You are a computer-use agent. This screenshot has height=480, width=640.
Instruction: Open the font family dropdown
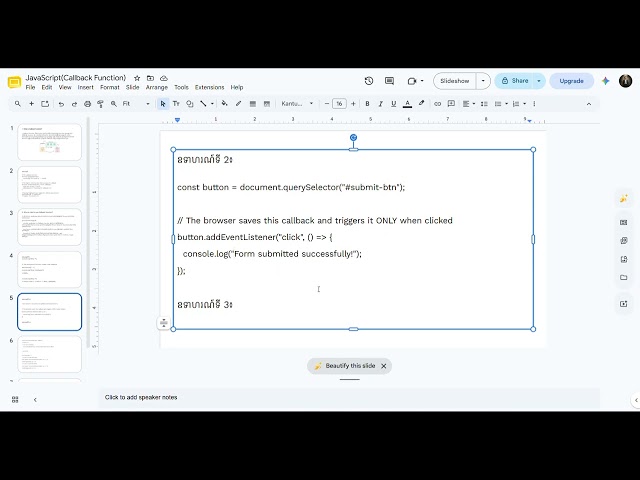(297, 104)
